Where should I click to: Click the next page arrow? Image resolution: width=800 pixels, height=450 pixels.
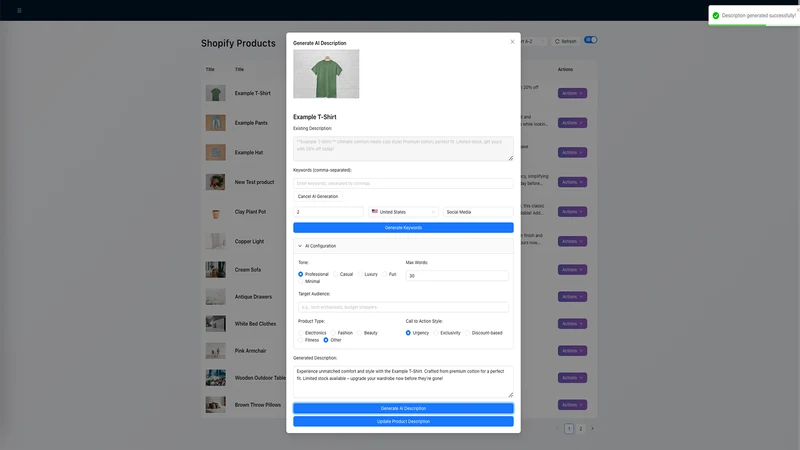592,429
